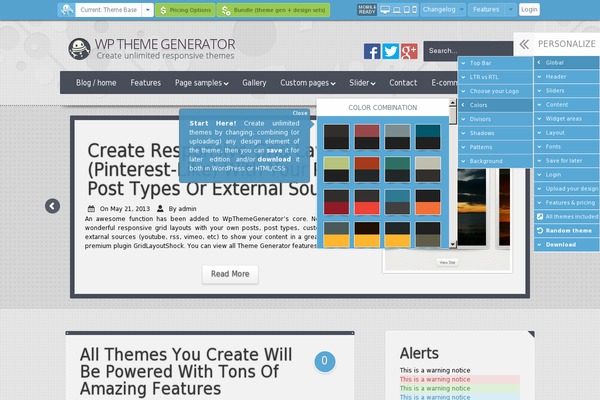Click the Bundle (theme gen + design sets) button

pyautogui.click(x=274, y=10)
